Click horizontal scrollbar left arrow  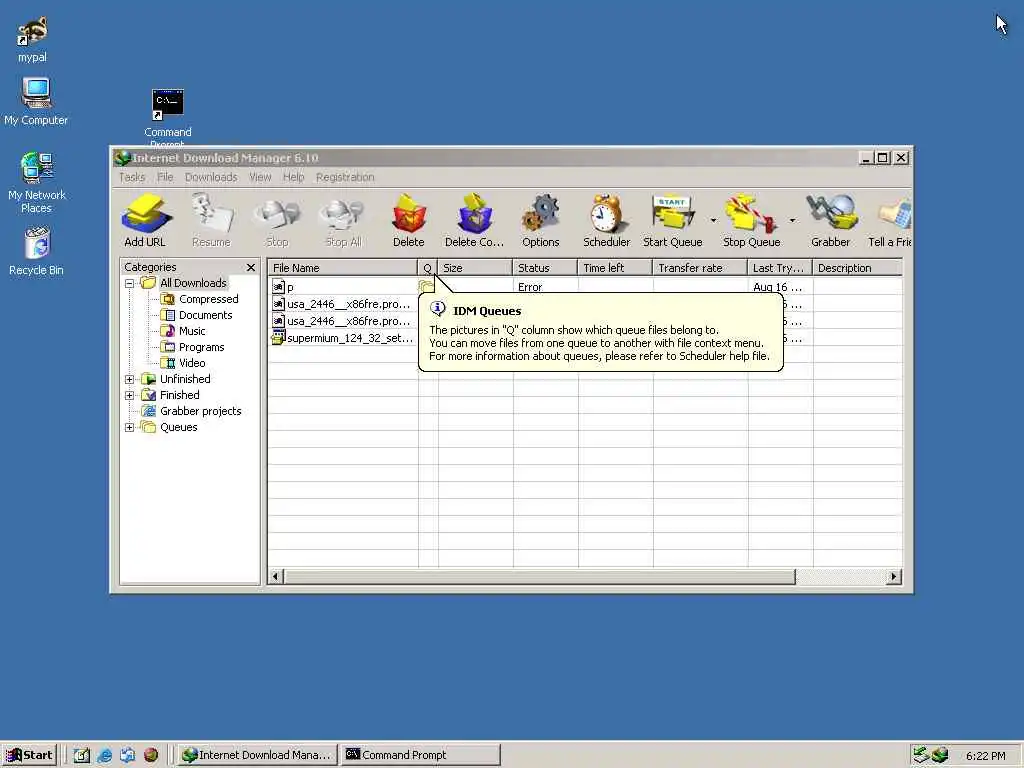click(x=276, y=576)
